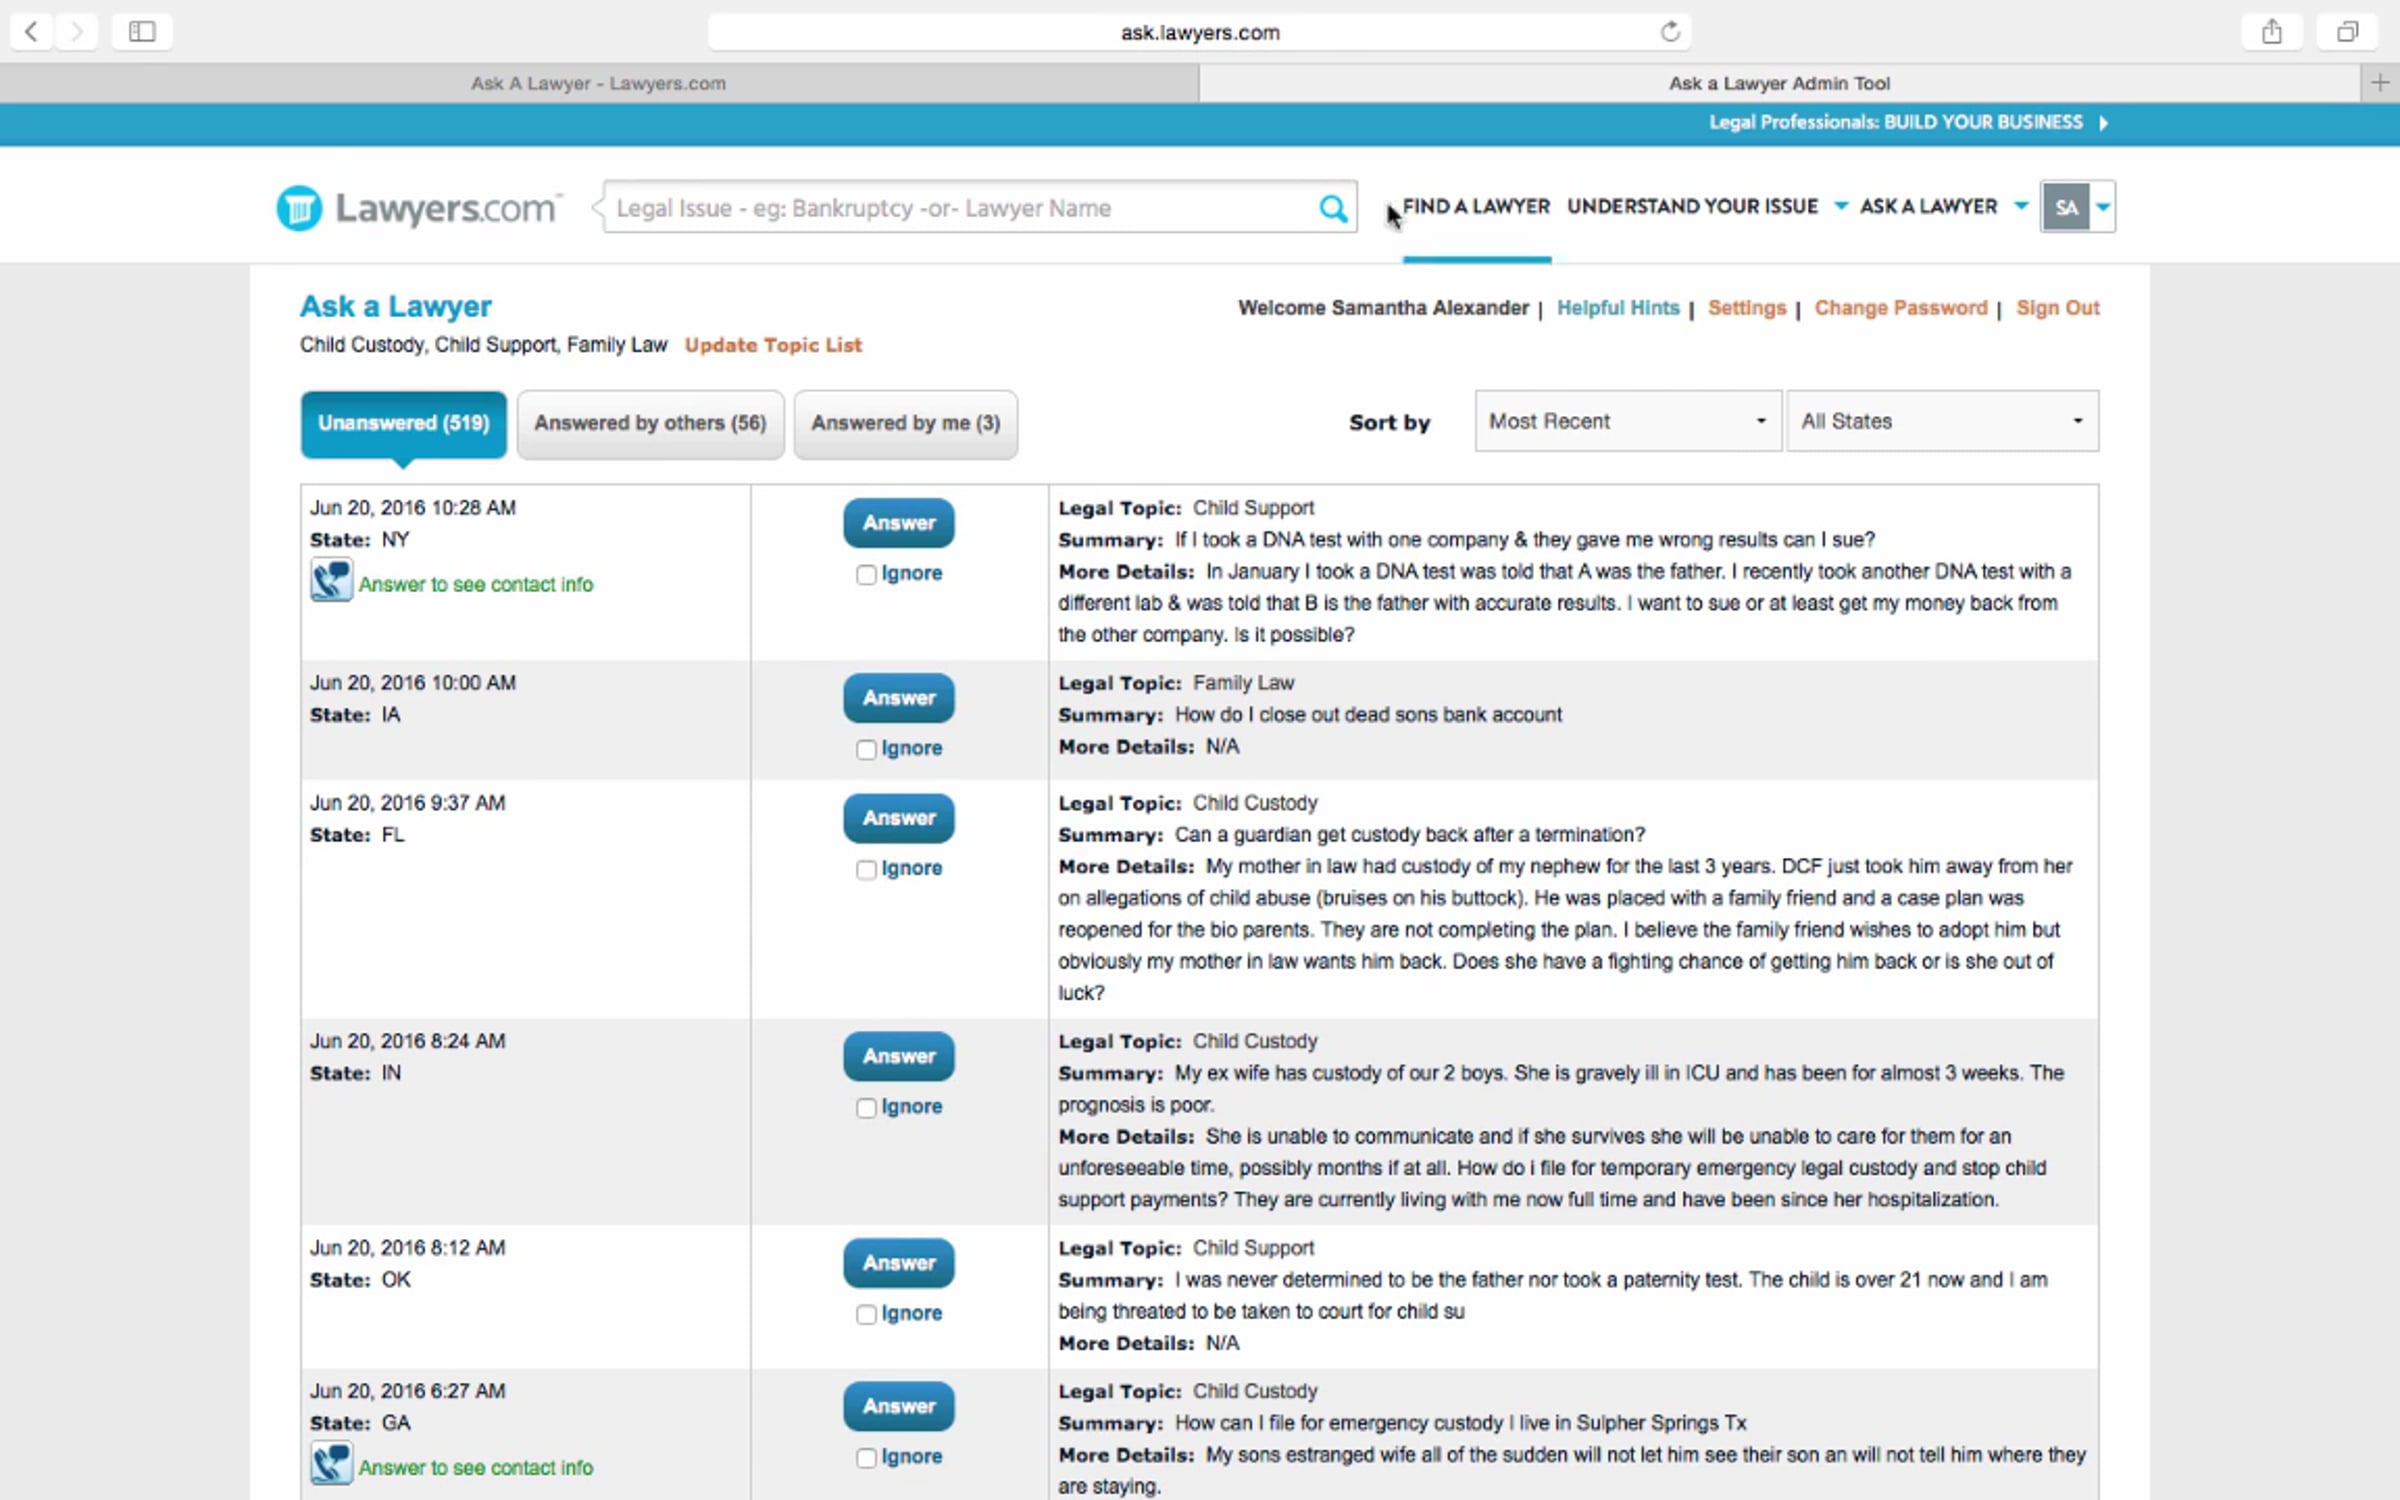The image size is (2400, 1500).
Task: Click Answer to see contact info for GA
Action: pyautogui.click(x=476, y=1468)
